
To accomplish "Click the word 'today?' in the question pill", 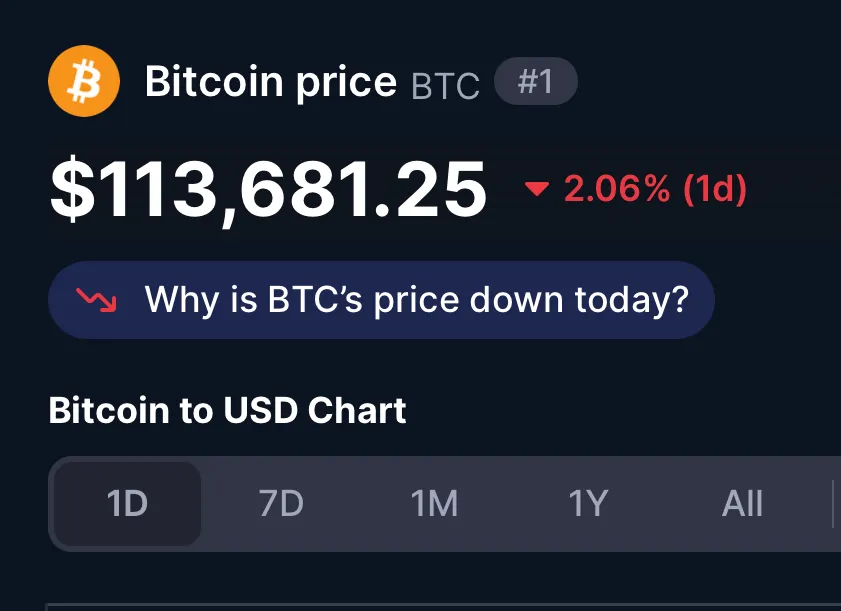I will pos(632,300).
